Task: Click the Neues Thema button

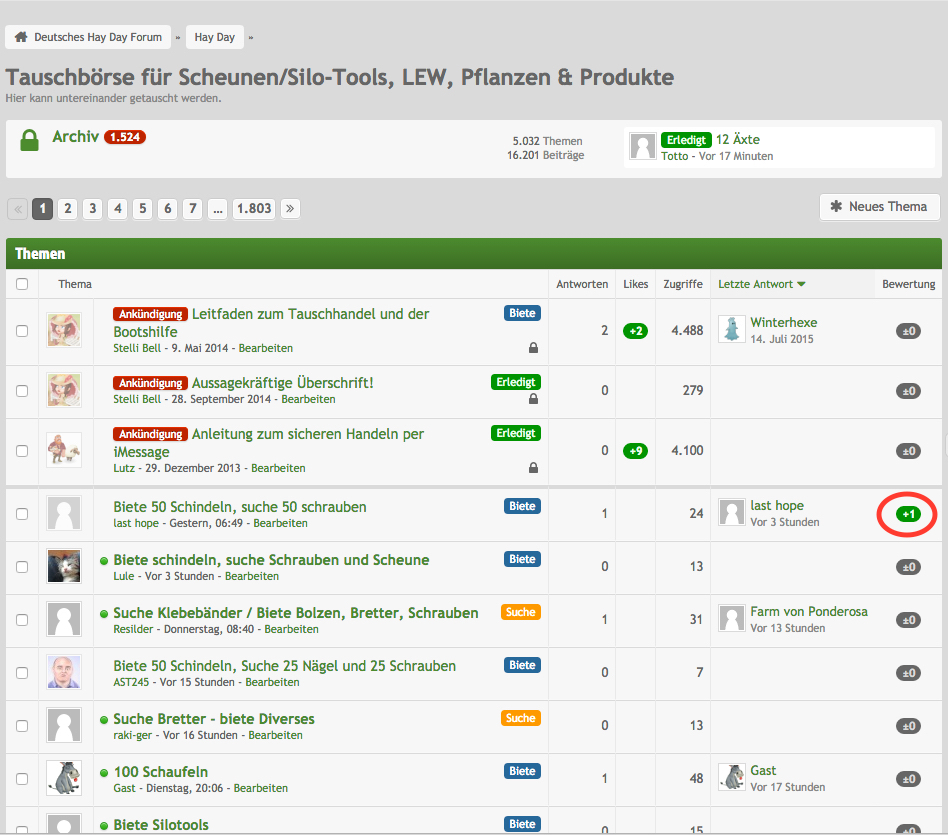Action: pyautogui.click(x=879, y=207)
